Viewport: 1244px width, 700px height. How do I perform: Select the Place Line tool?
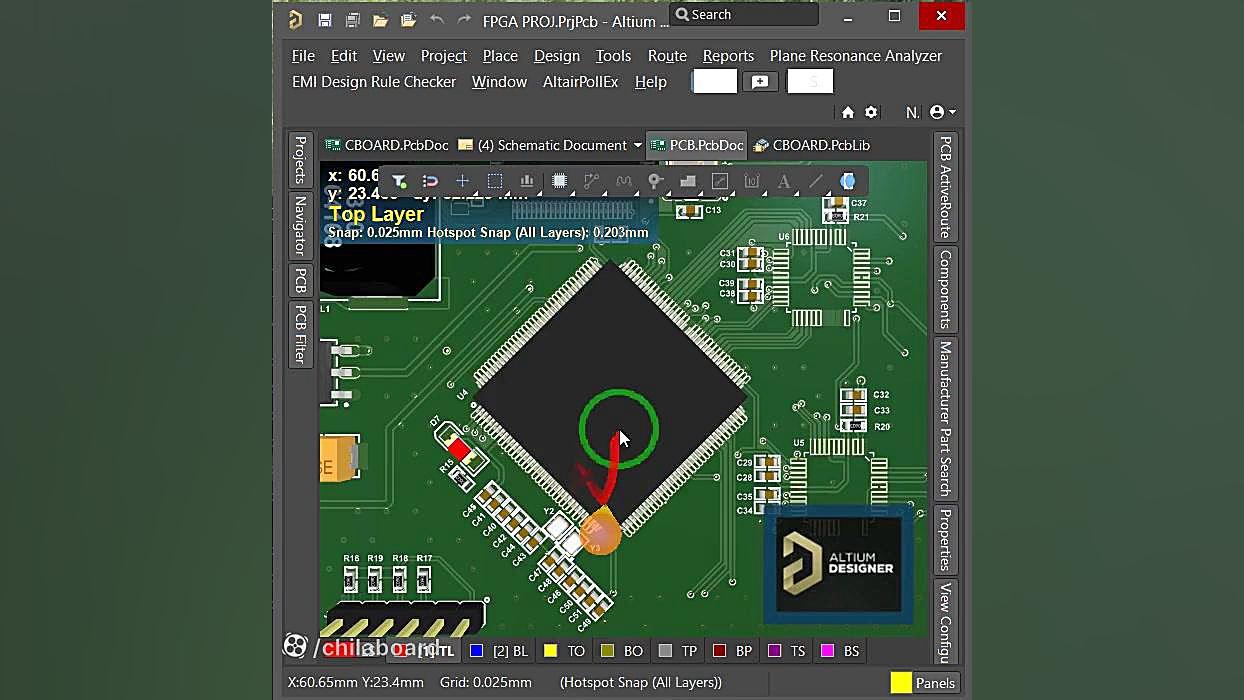pyautogui.click(x=816, y=181)
